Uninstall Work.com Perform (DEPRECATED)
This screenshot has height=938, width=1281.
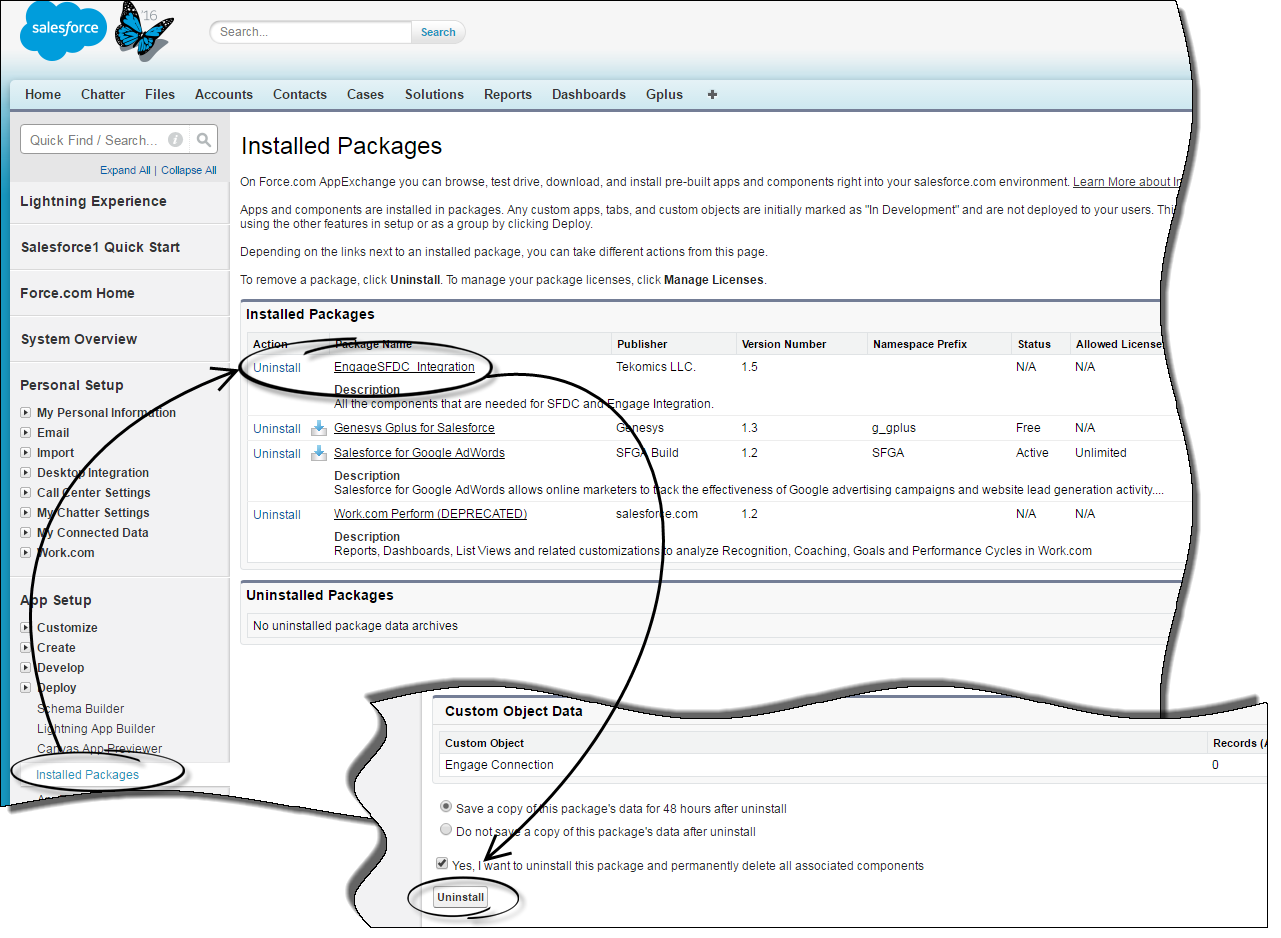277,514
